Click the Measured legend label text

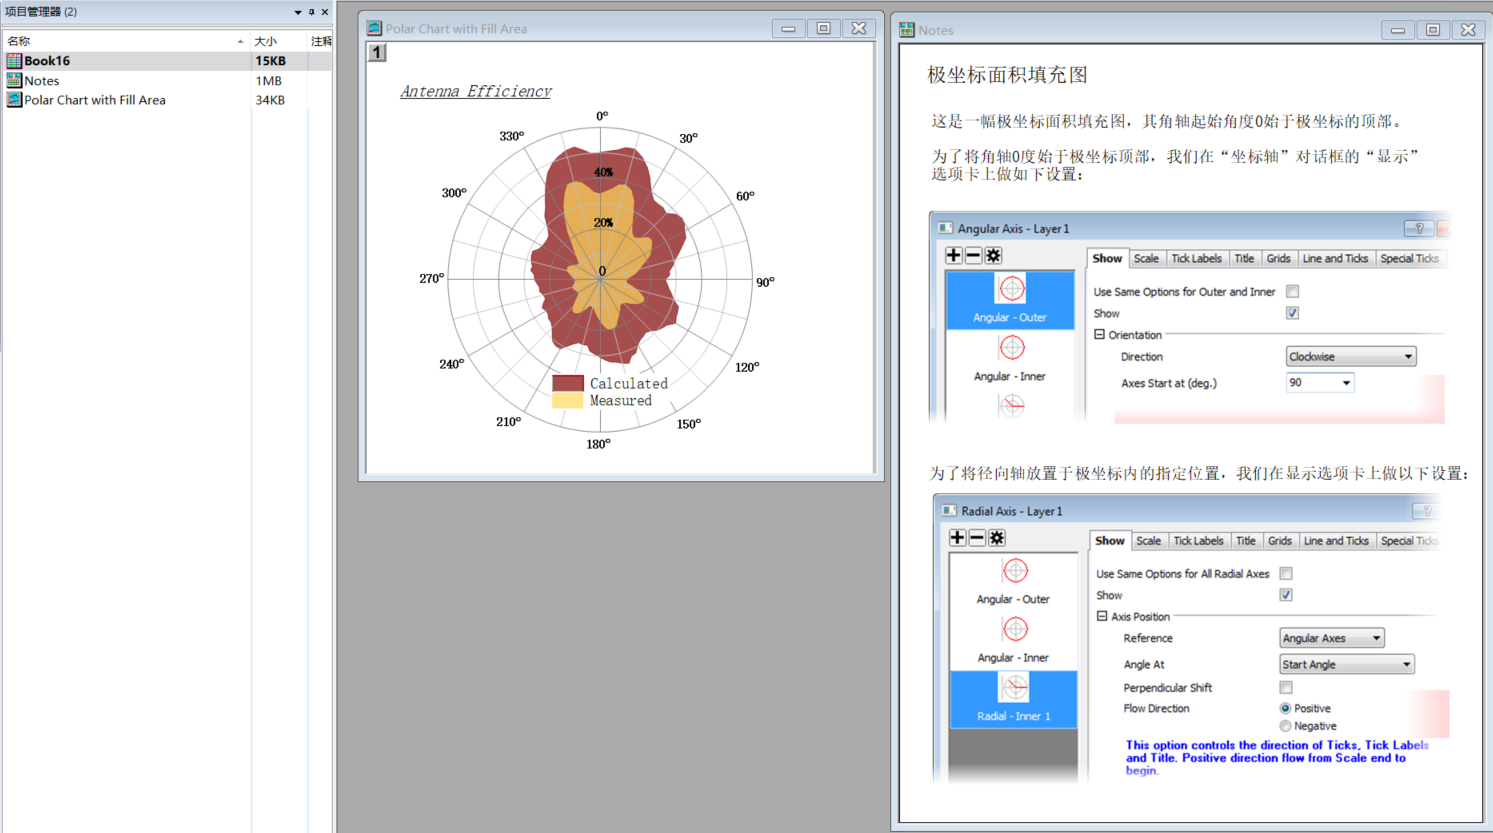621,401
